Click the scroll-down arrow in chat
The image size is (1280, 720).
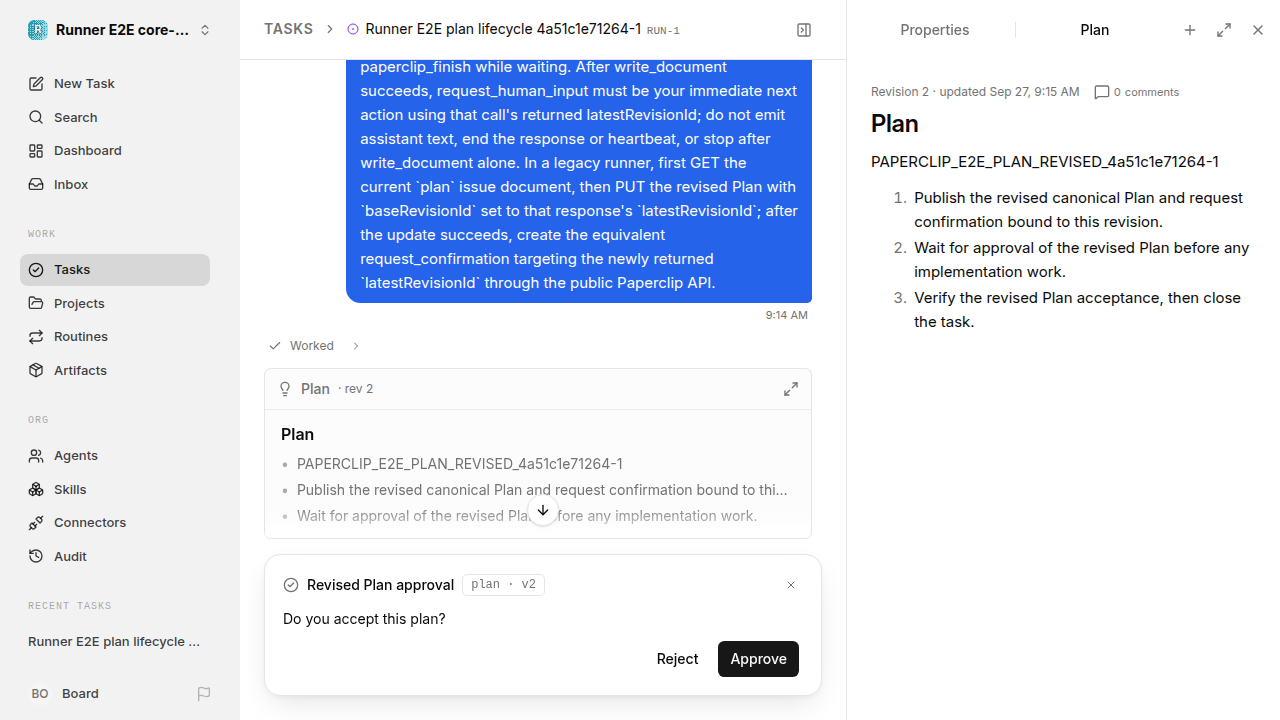pos(543,511)
